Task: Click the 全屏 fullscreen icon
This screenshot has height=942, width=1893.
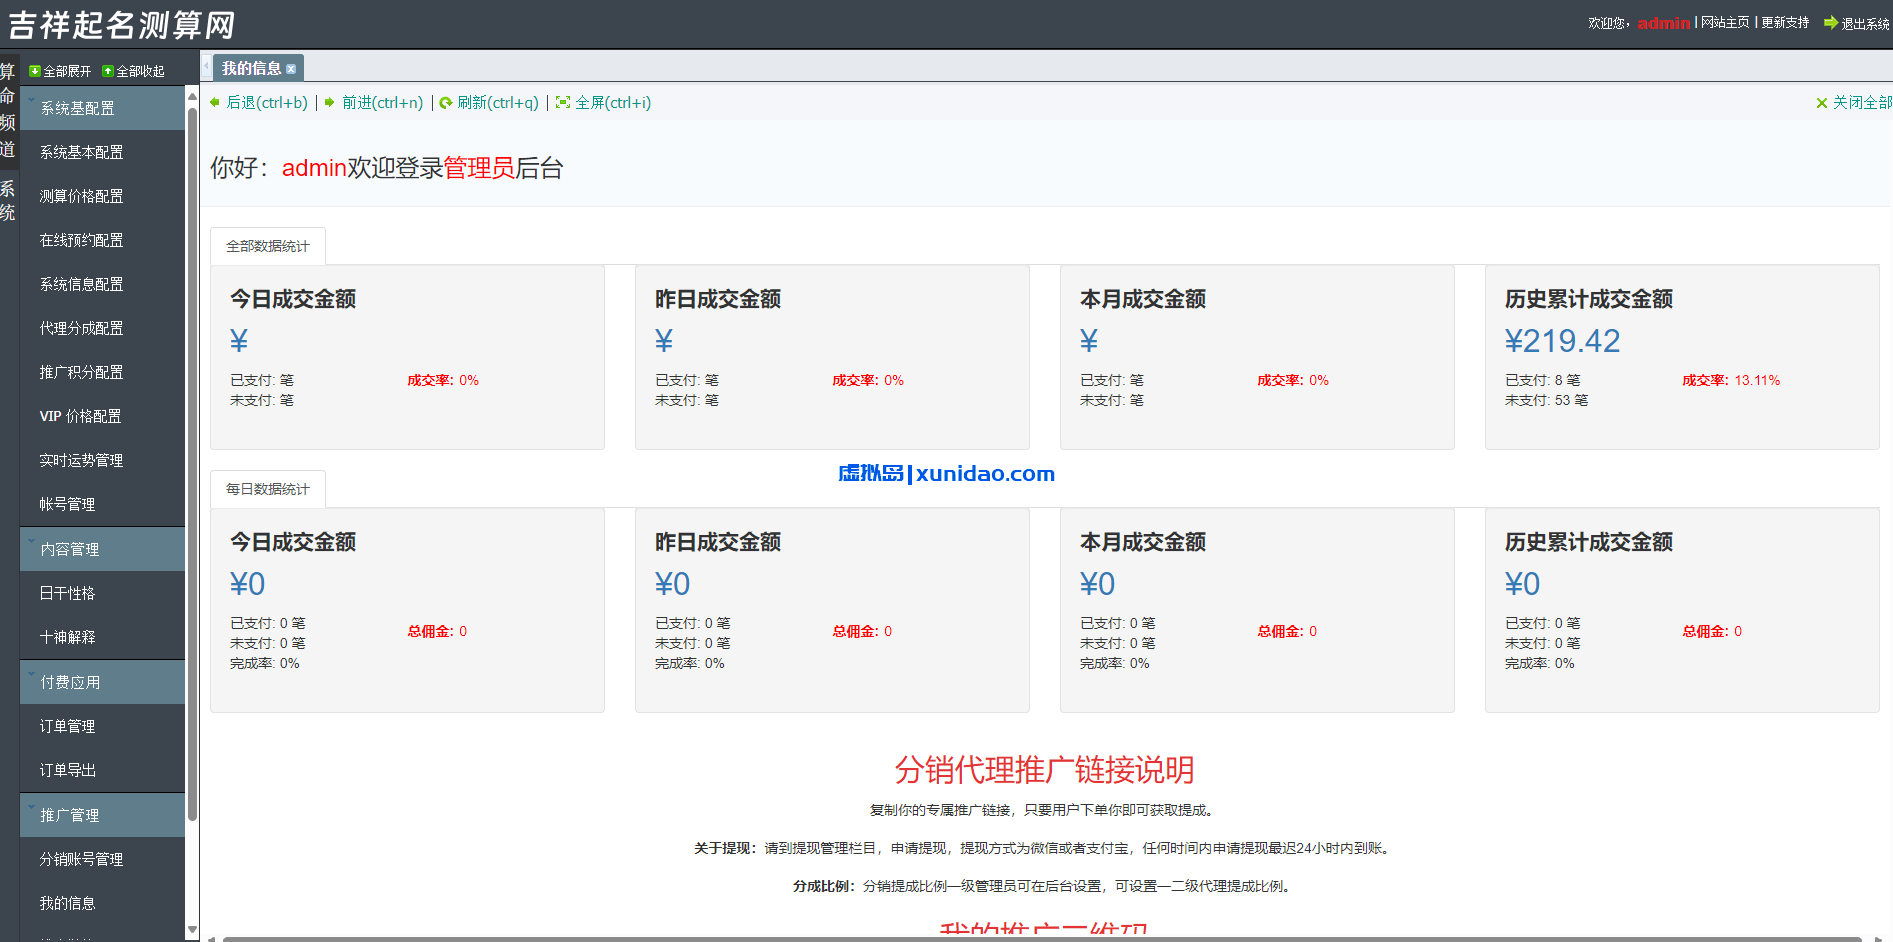Action: tap(562, 102)
